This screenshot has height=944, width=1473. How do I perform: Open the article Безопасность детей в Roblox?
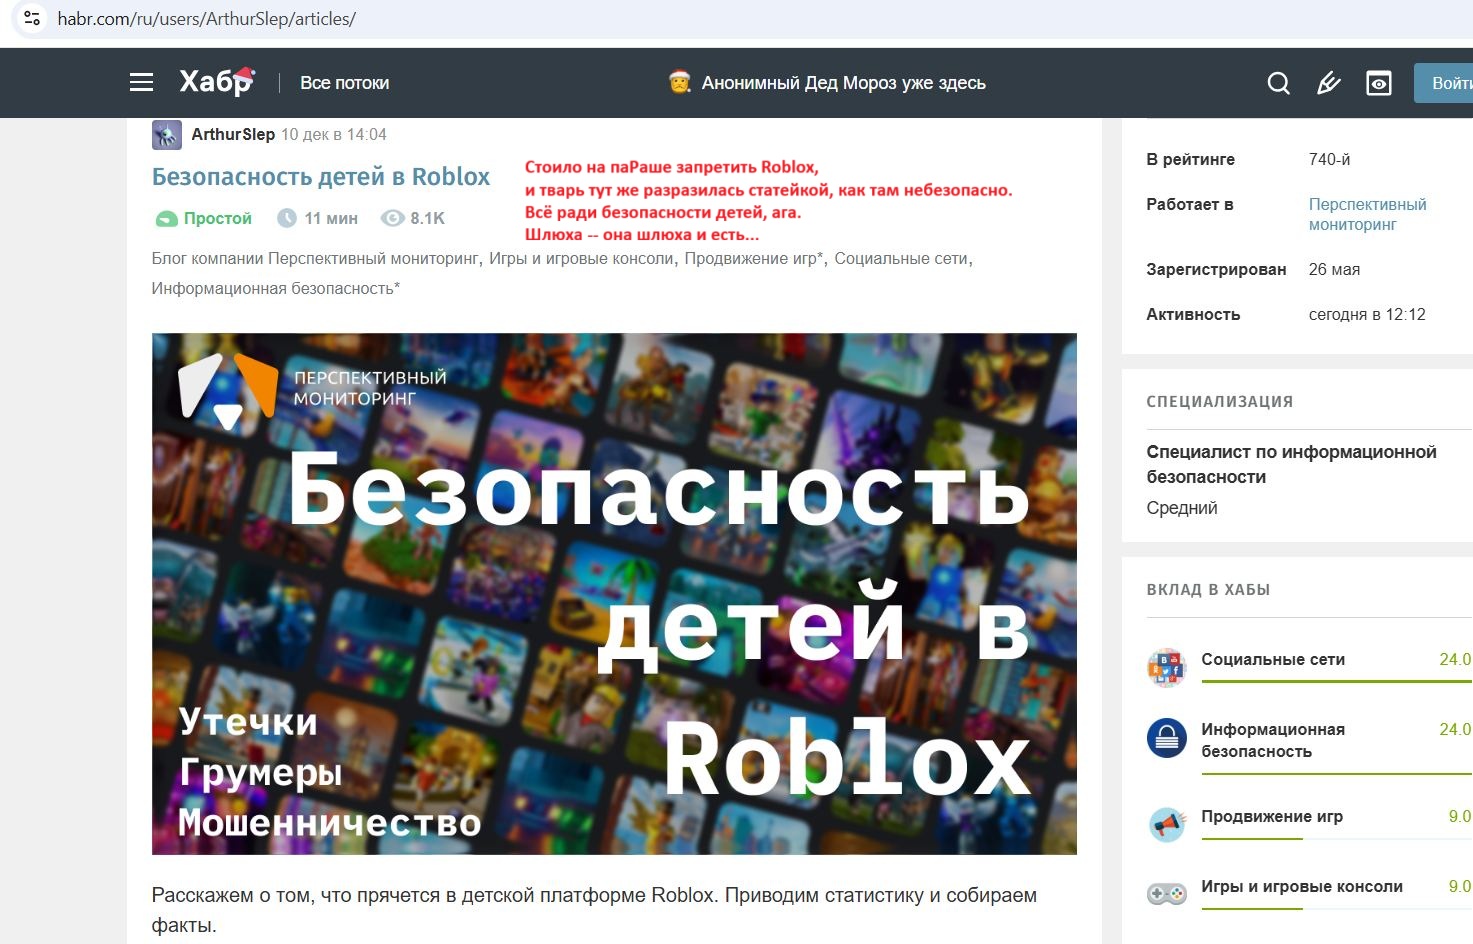coord(320,176)
